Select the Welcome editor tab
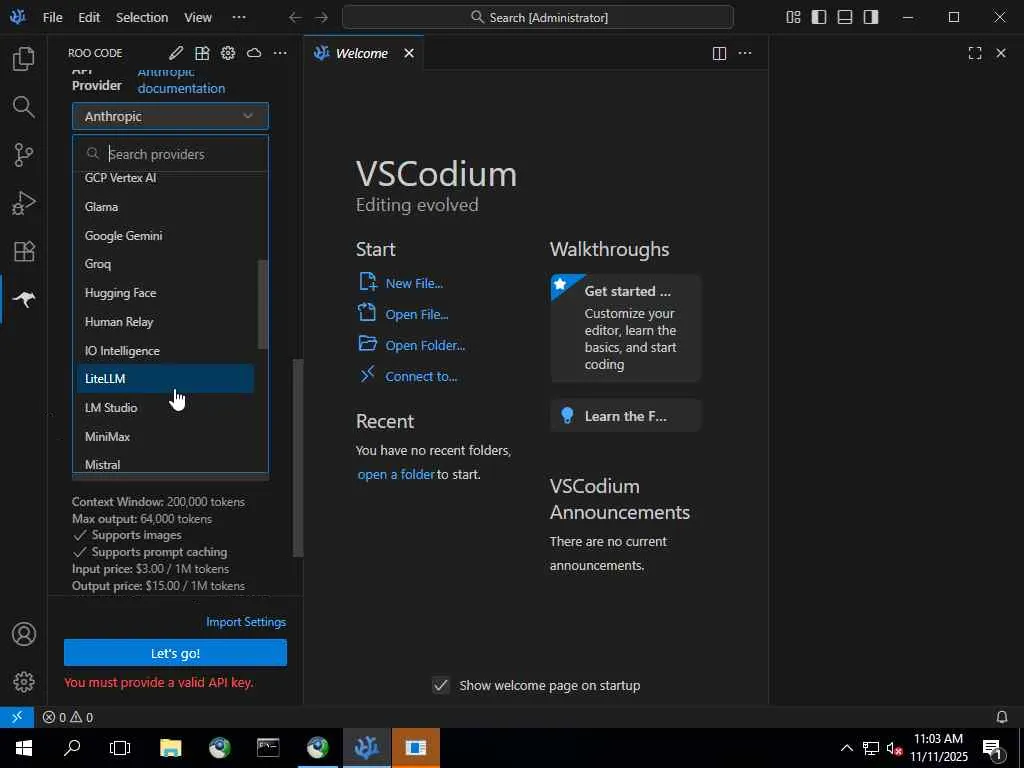This screenshot has width=1024, height=768. pos(361,54)
